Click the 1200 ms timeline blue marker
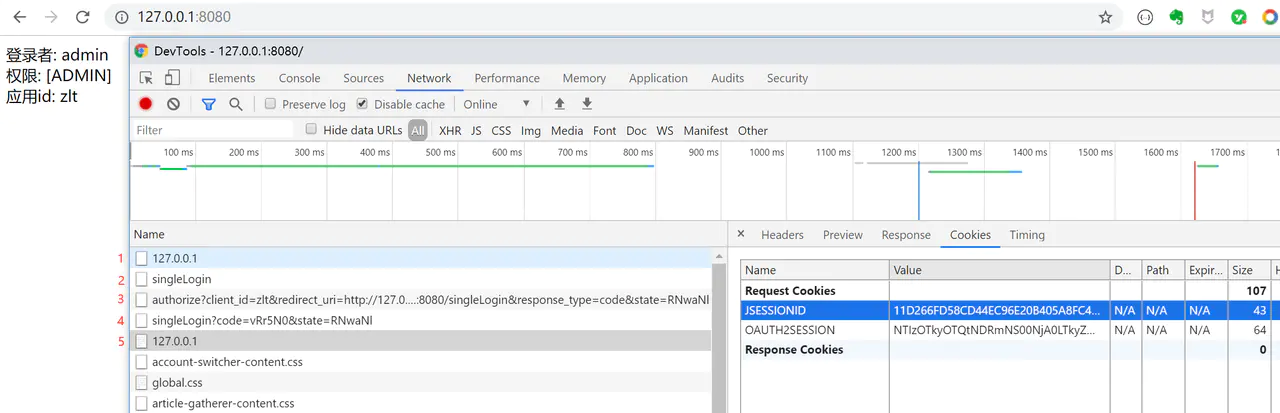The height and width of the screenshot is (413, 1280). coord(919,190)
